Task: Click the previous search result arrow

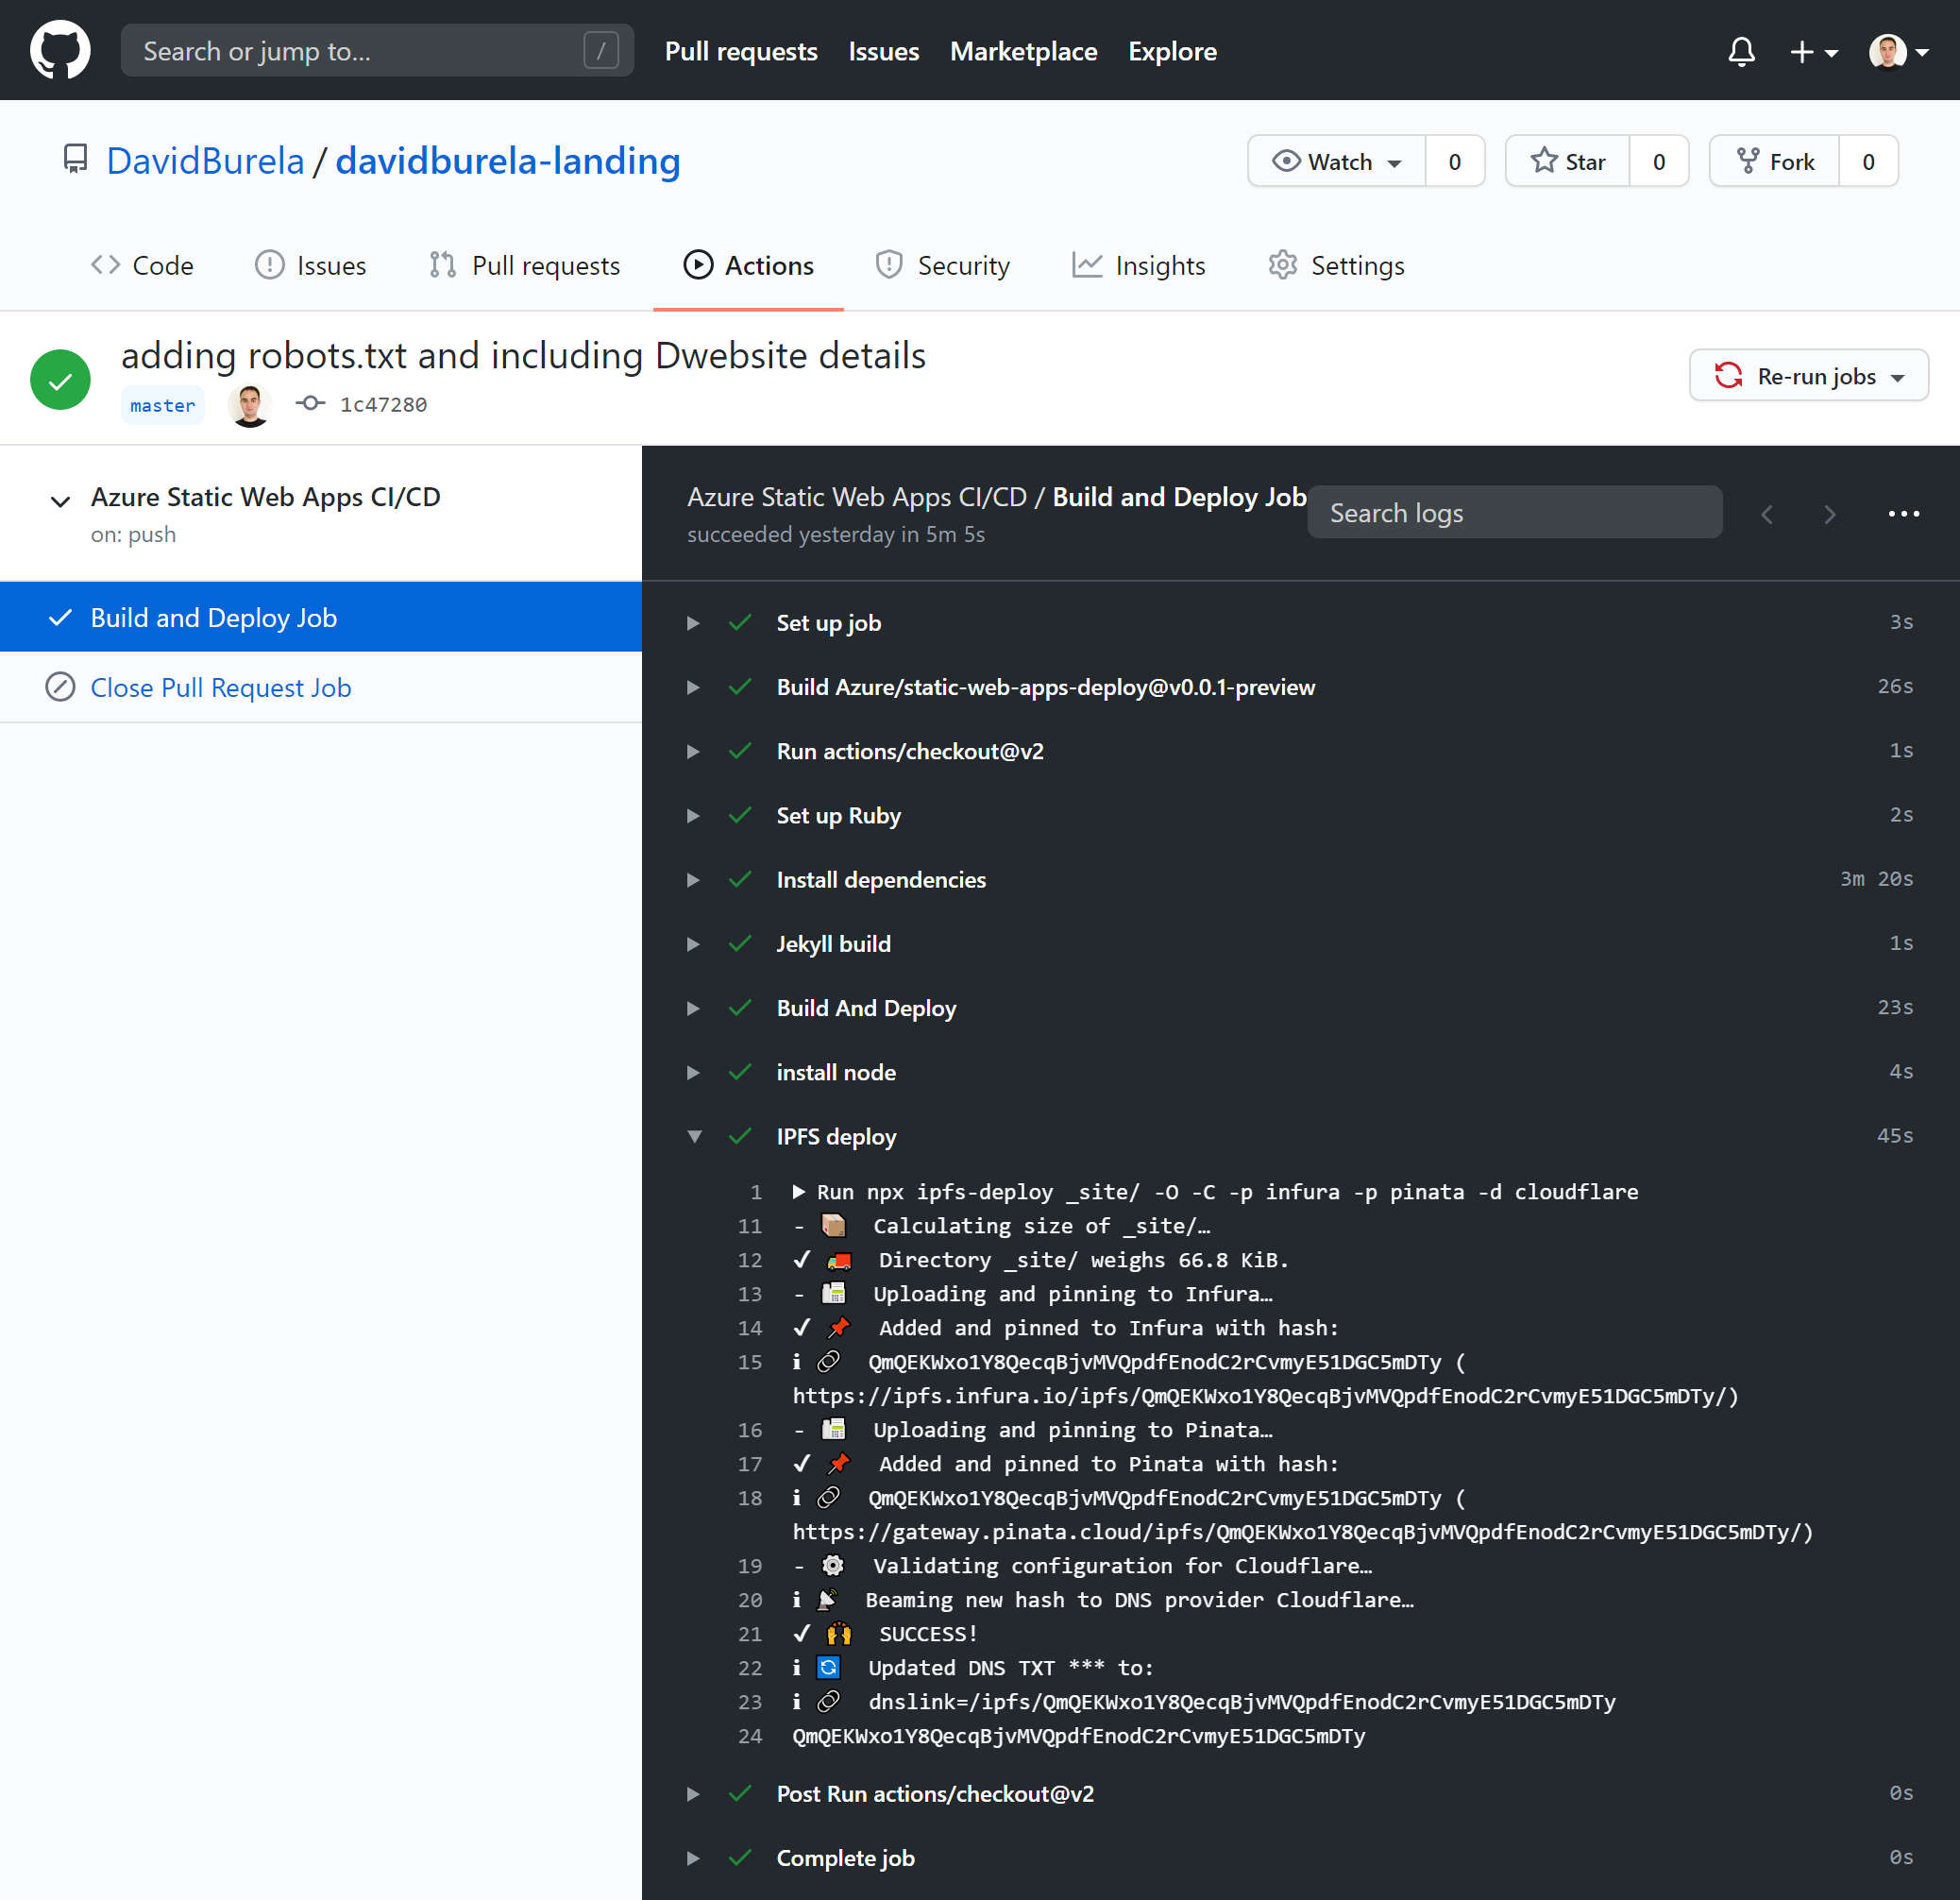Action: (x=1767, y=514)
